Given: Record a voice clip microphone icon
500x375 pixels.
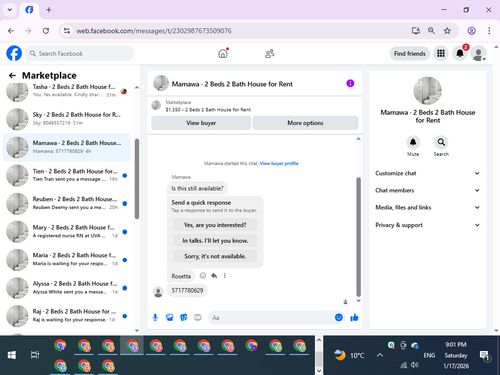Looking at the screenshot, I should tap(155, 317).
